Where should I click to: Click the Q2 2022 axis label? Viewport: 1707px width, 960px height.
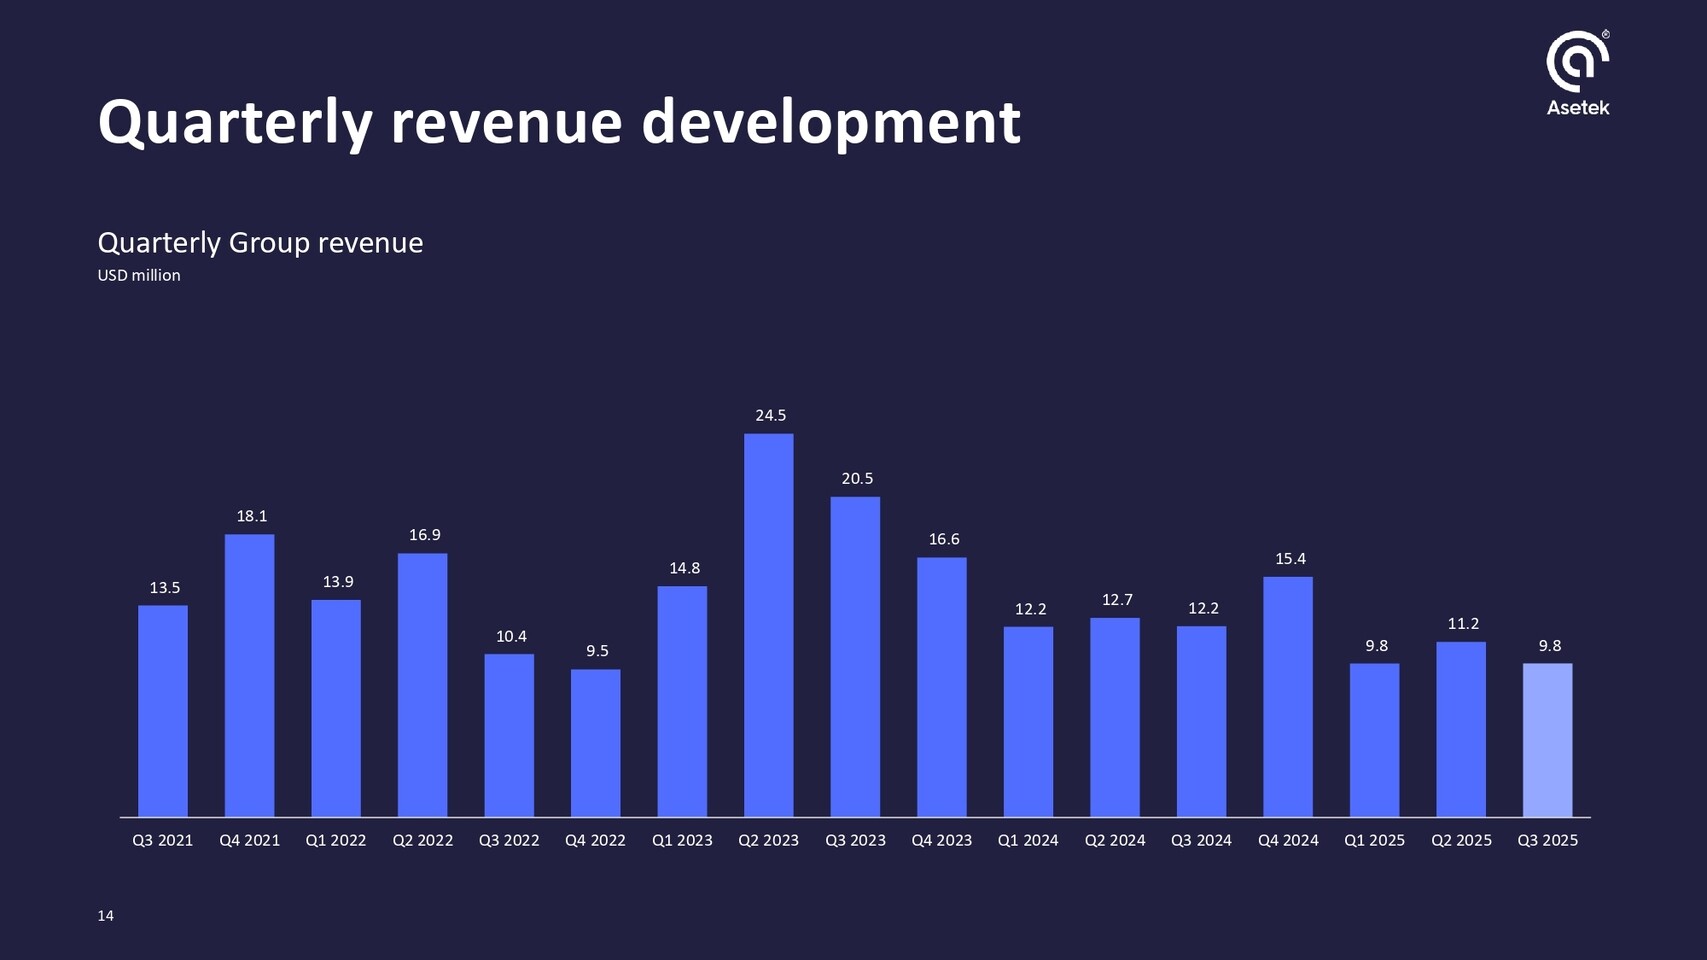coord(422,841)
